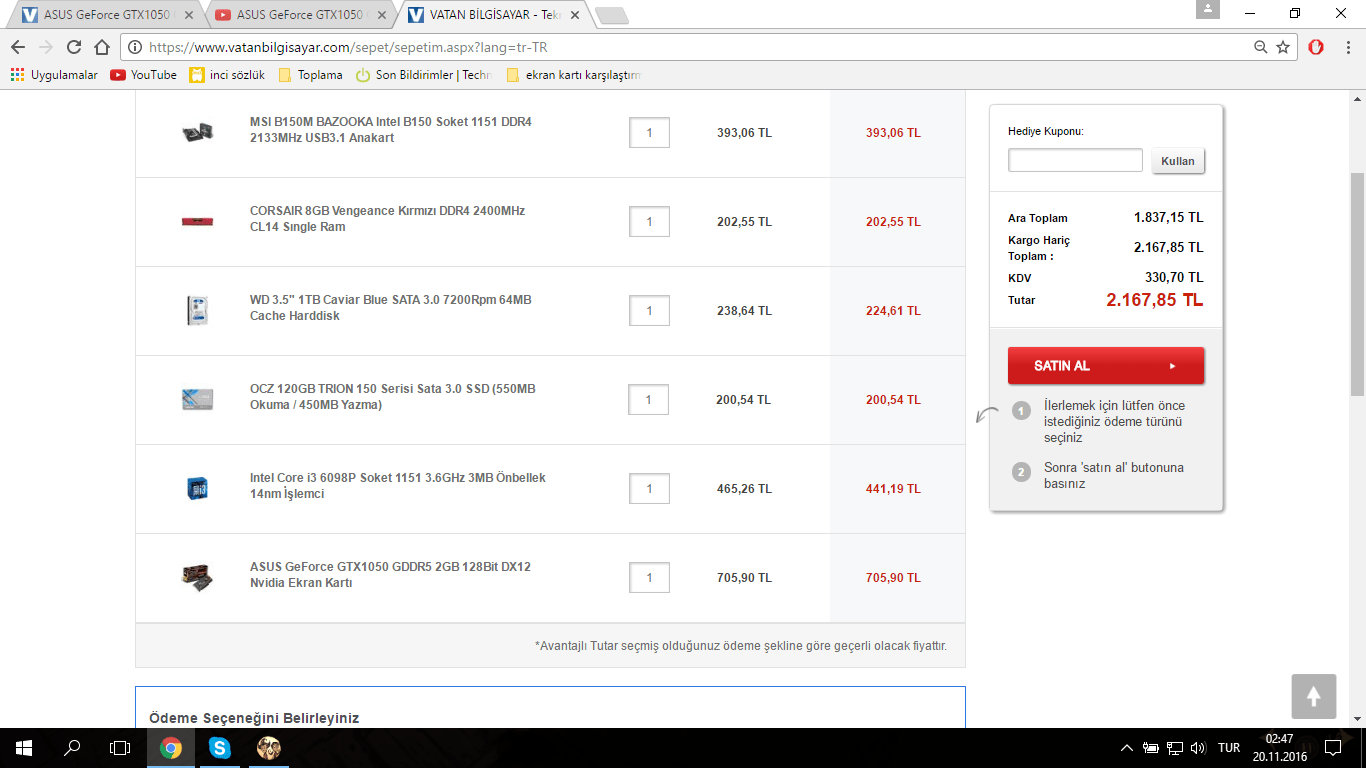Image resolution: width=1366 pixels, height=768 pixels.
Task: Open the Windows Start menu
Action: click(24, 748)
